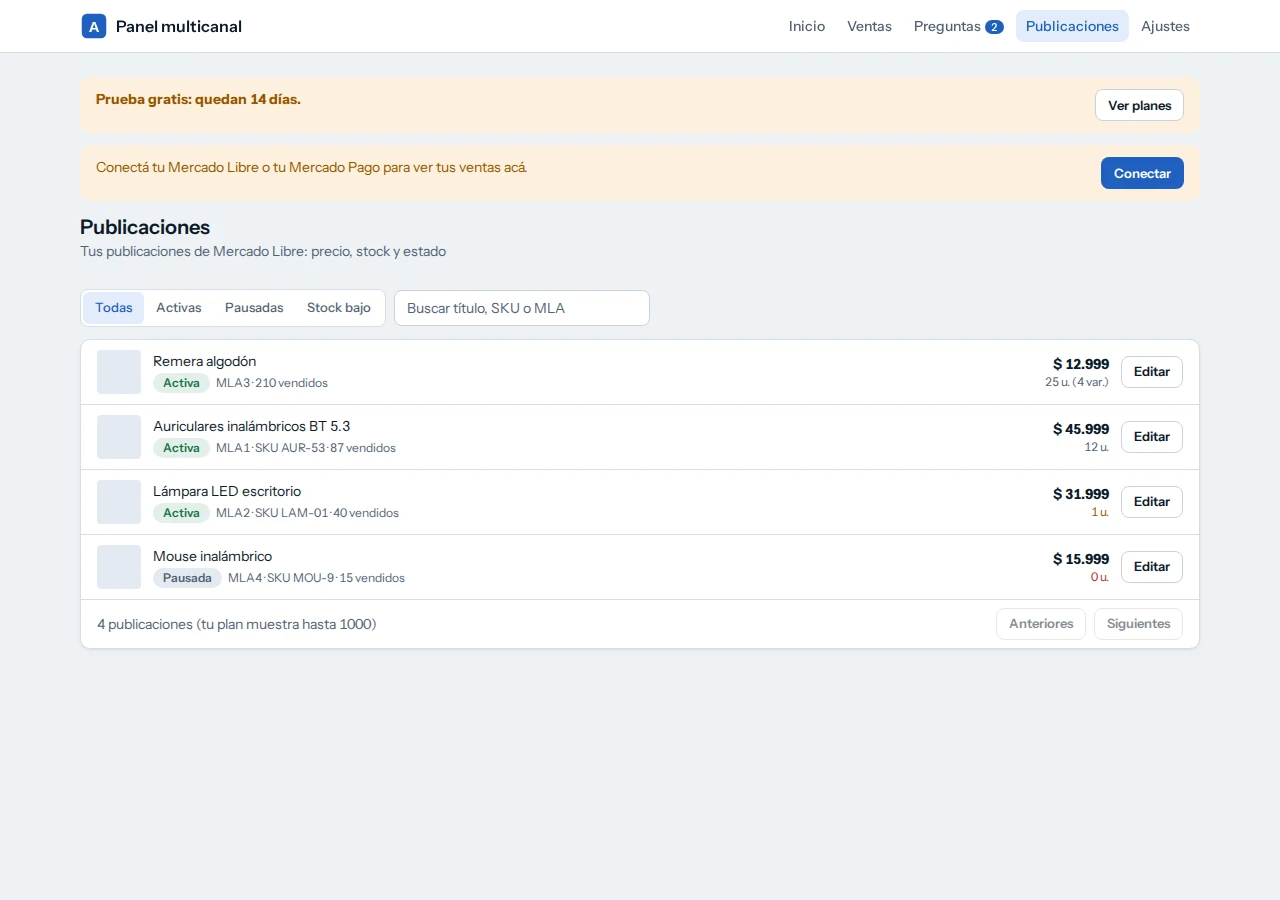Click the $ 45.999 price
The height and width of the screenshot is (900, 1280).
[1081, 429]
